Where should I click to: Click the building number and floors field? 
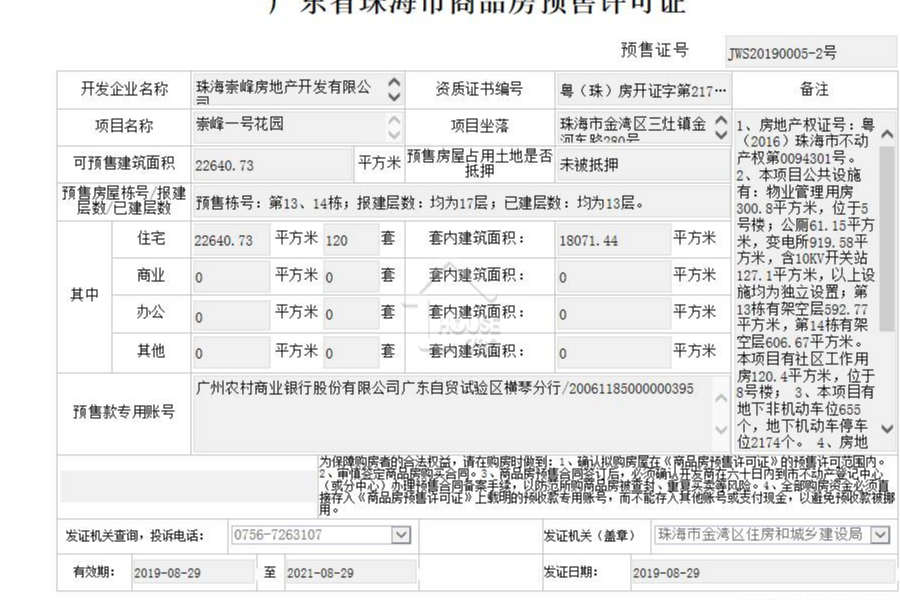pyautogui.click(x=461, y=202)
